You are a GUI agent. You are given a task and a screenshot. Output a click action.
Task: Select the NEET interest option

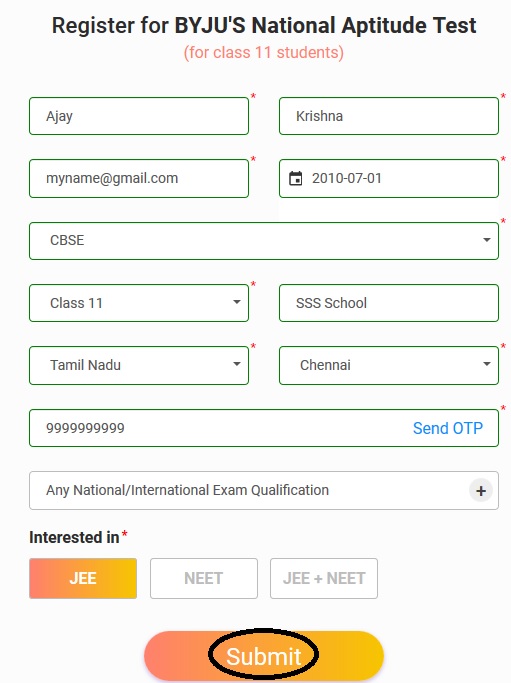pos(204,578)
